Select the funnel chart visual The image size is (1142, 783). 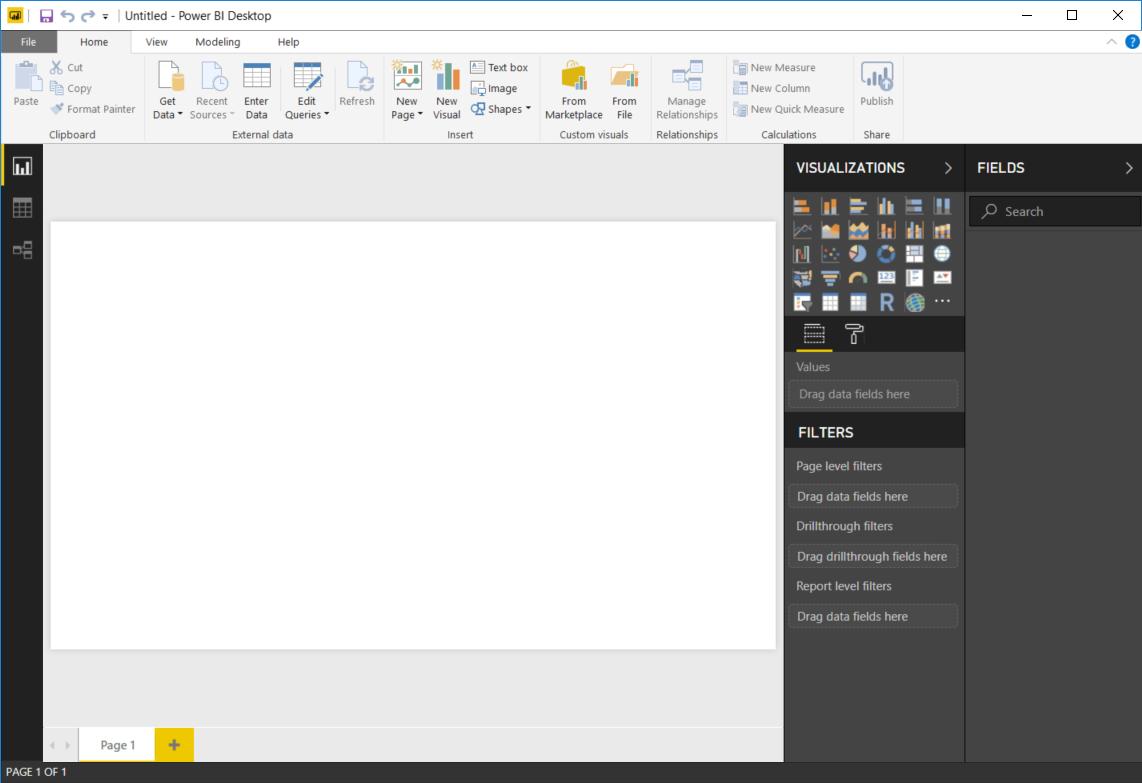830,278
